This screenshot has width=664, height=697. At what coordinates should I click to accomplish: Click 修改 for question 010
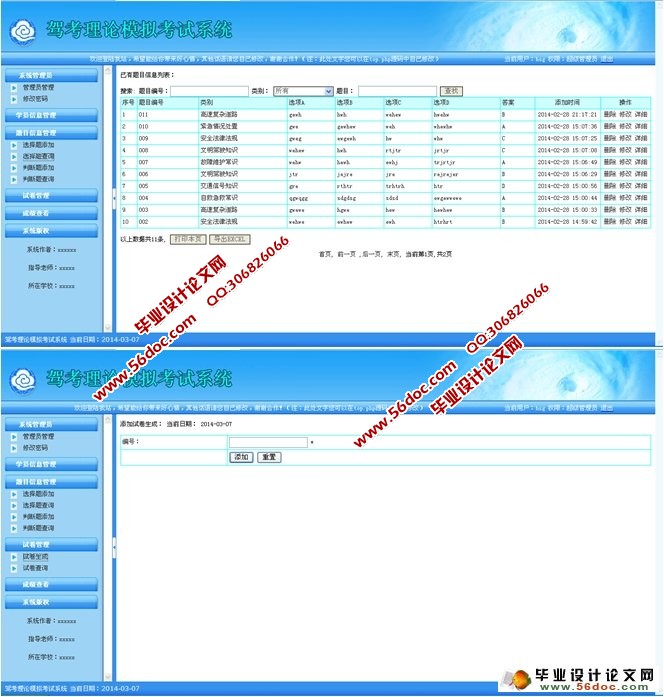(625, 127)
